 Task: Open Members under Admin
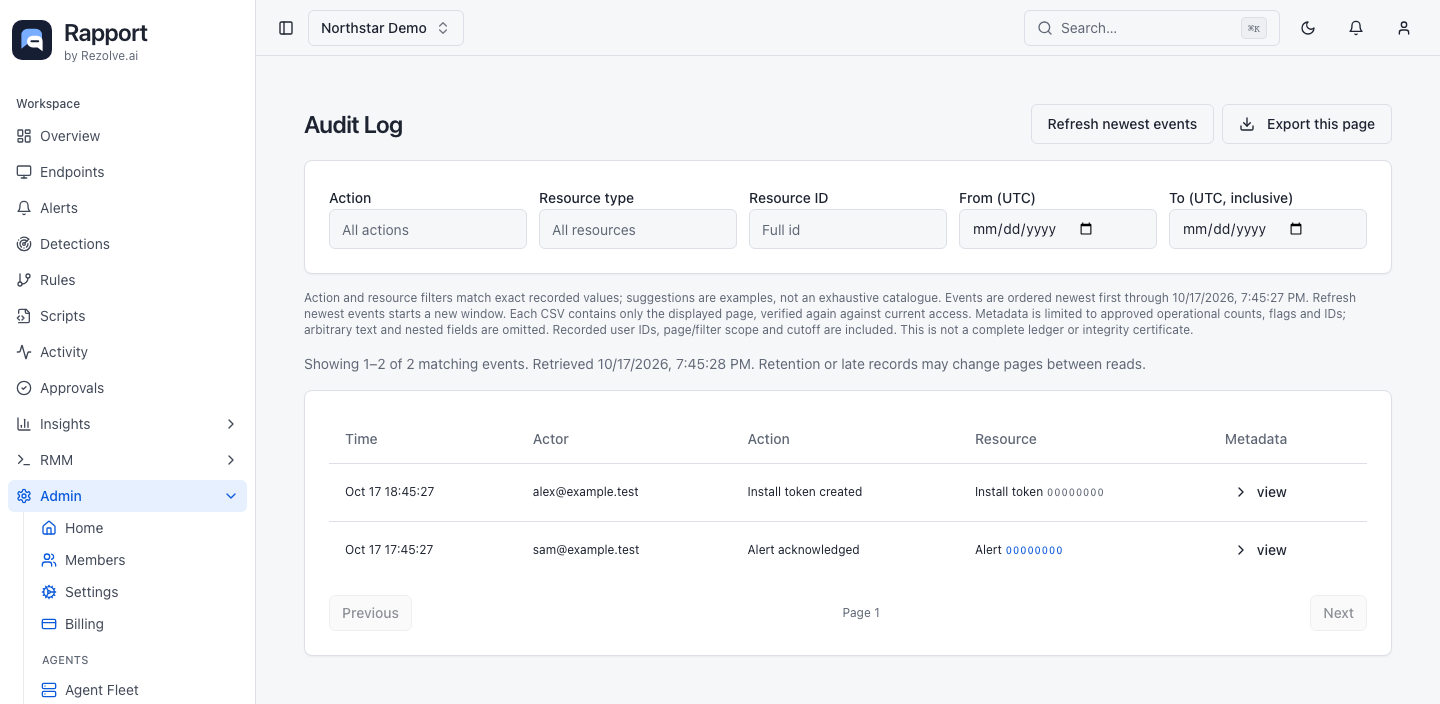[x=140, y=560]
